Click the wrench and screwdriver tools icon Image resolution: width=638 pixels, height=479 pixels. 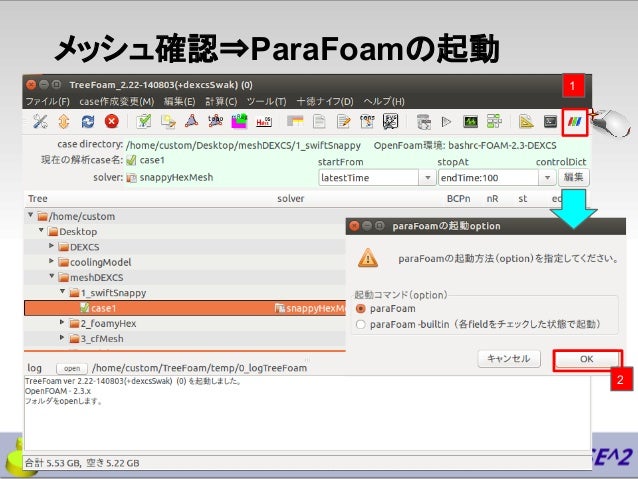pyautogui.click(x=40, y=121)
